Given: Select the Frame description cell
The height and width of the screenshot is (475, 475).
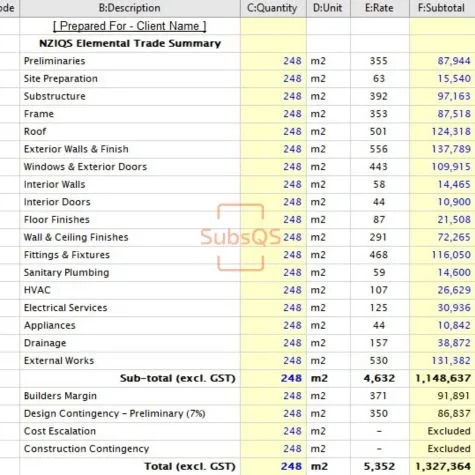Looking at the screenshot, I should 130,114.
